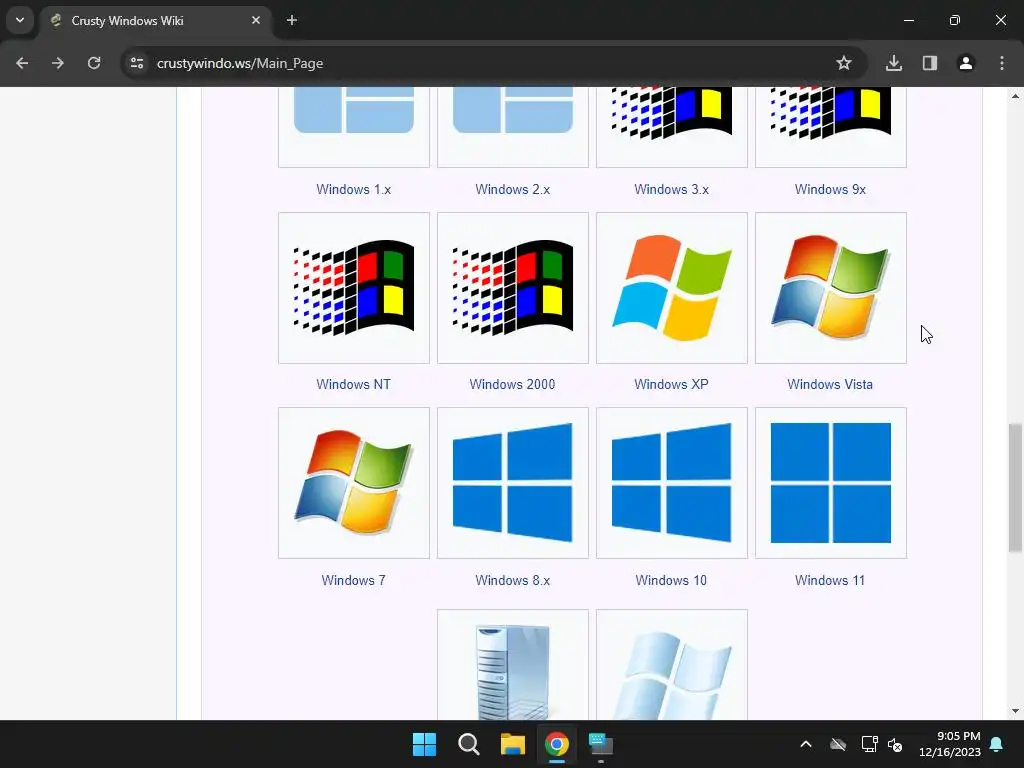Open the Chrome side panel
The width and height of the screenshot is (1024, 768).
(930, 63)
